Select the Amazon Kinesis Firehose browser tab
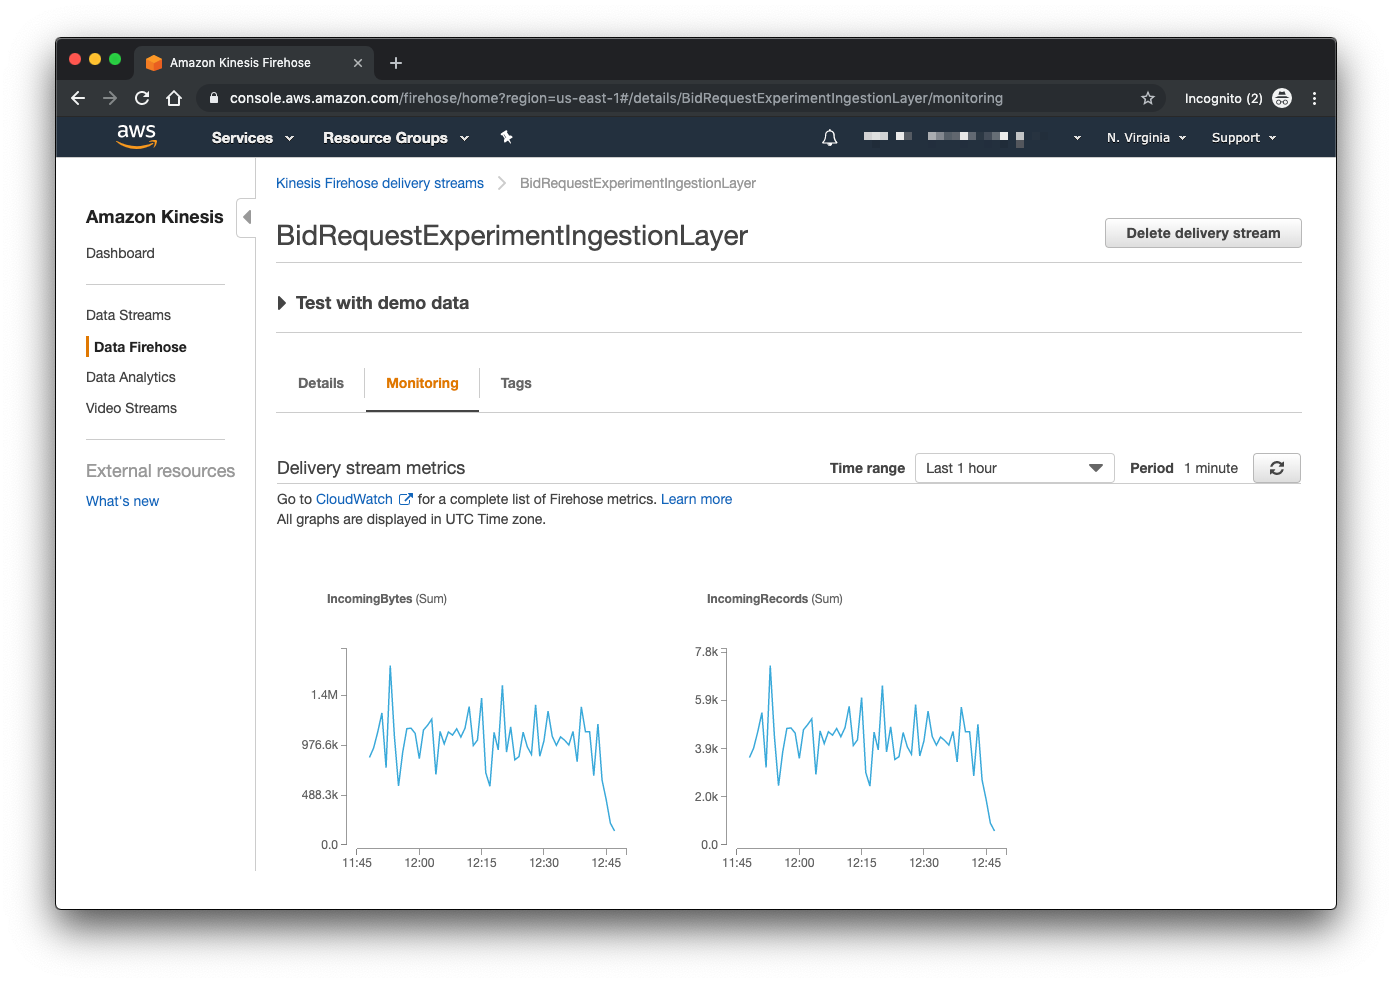The width and height of the screenshot is (1392, 983). click(x=253, y=63)
